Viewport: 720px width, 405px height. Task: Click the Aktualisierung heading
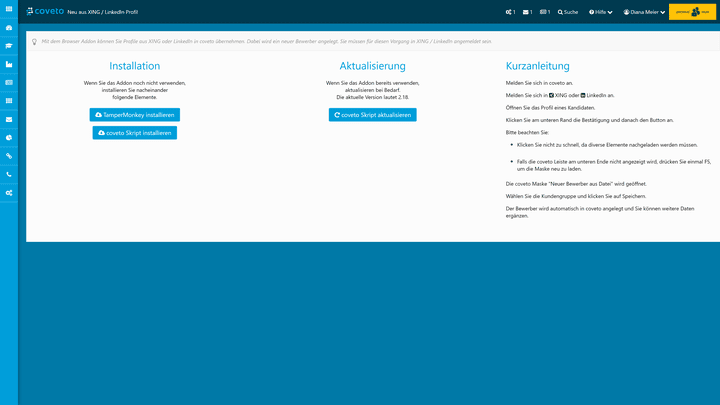pos(372,66)
